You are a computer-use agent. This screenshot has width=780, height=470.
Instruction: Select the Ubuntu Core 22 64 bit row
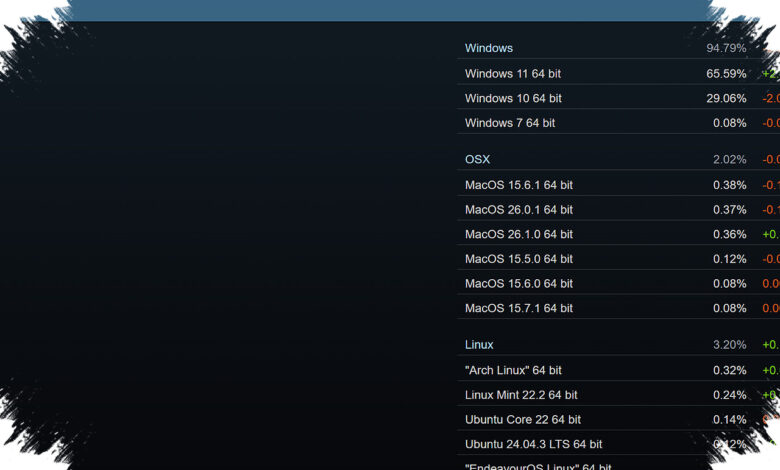[618, 420]
